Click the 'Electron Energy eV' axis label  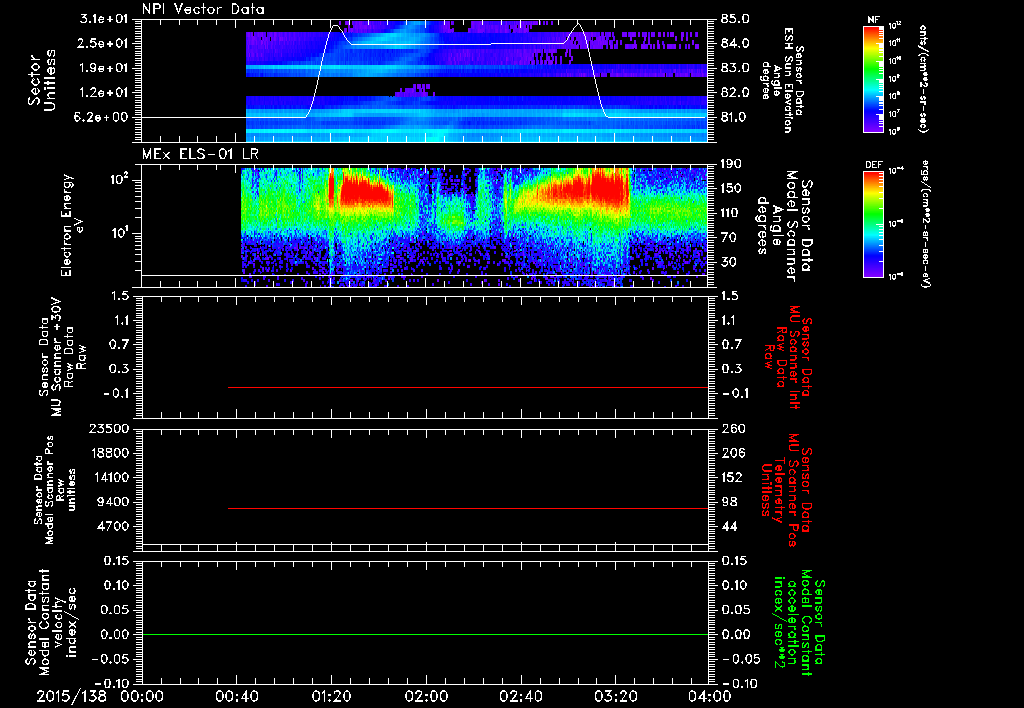click(73, 225)
